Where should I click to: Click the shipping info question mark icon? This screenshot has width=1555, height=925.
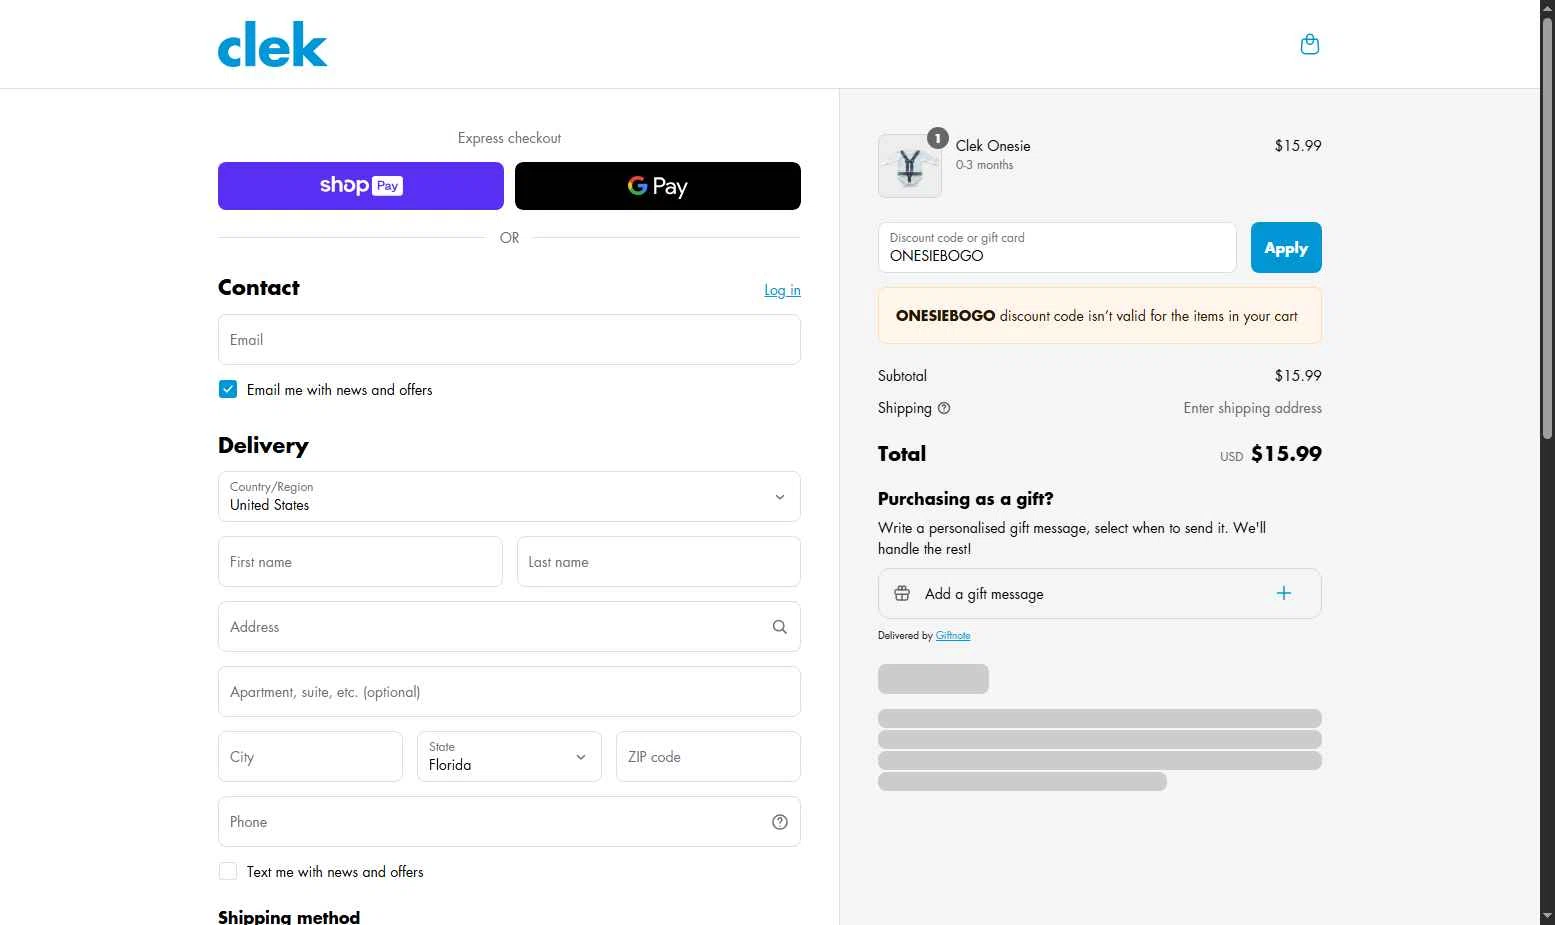click(x=944, y=408)
